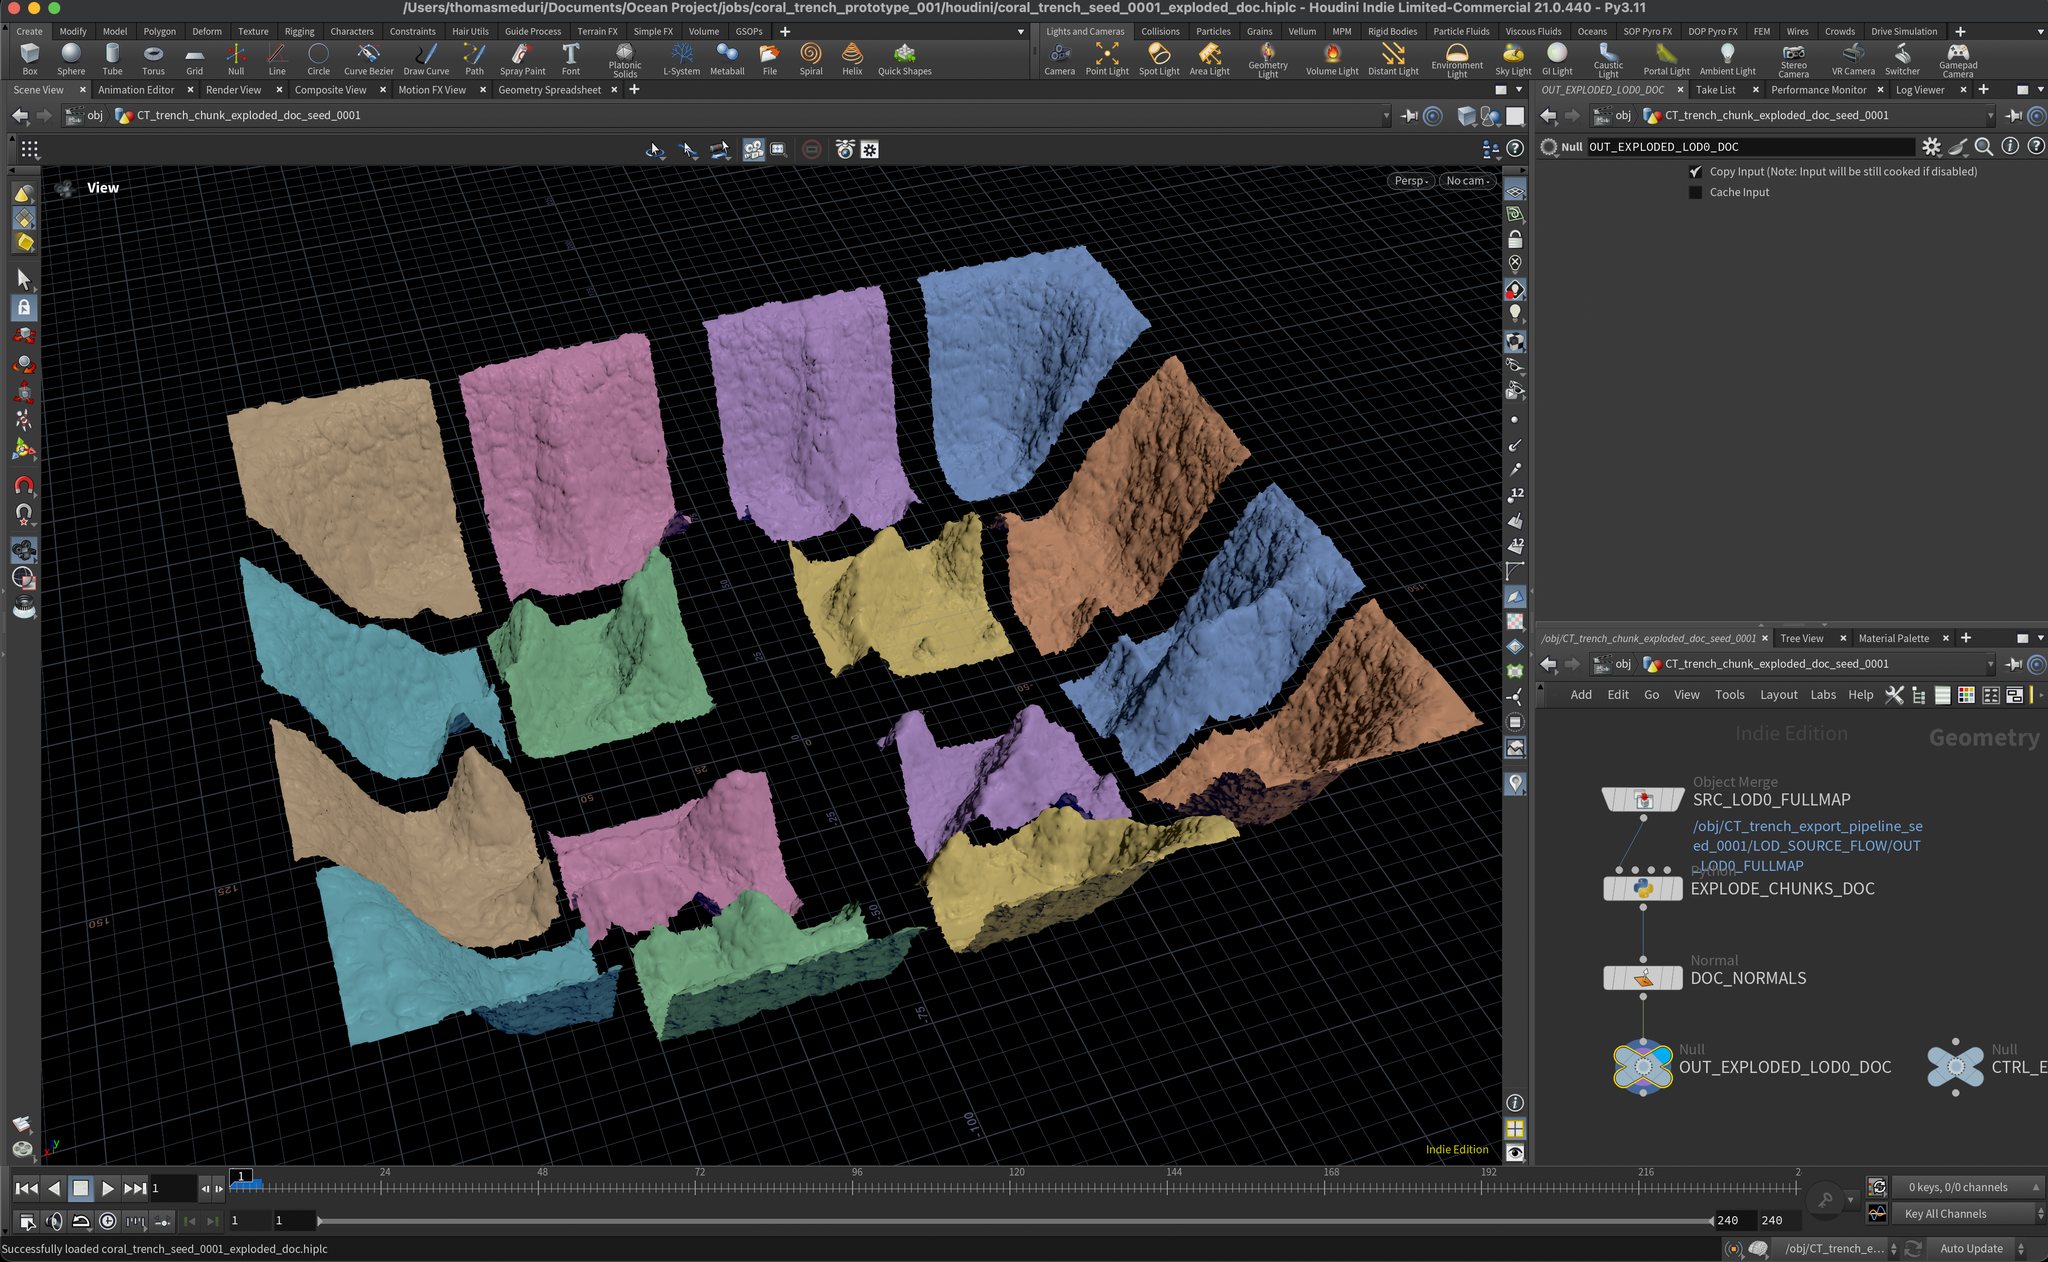
Task: Open parameter gear settings menu
Action: click(x=1931, y=147)
